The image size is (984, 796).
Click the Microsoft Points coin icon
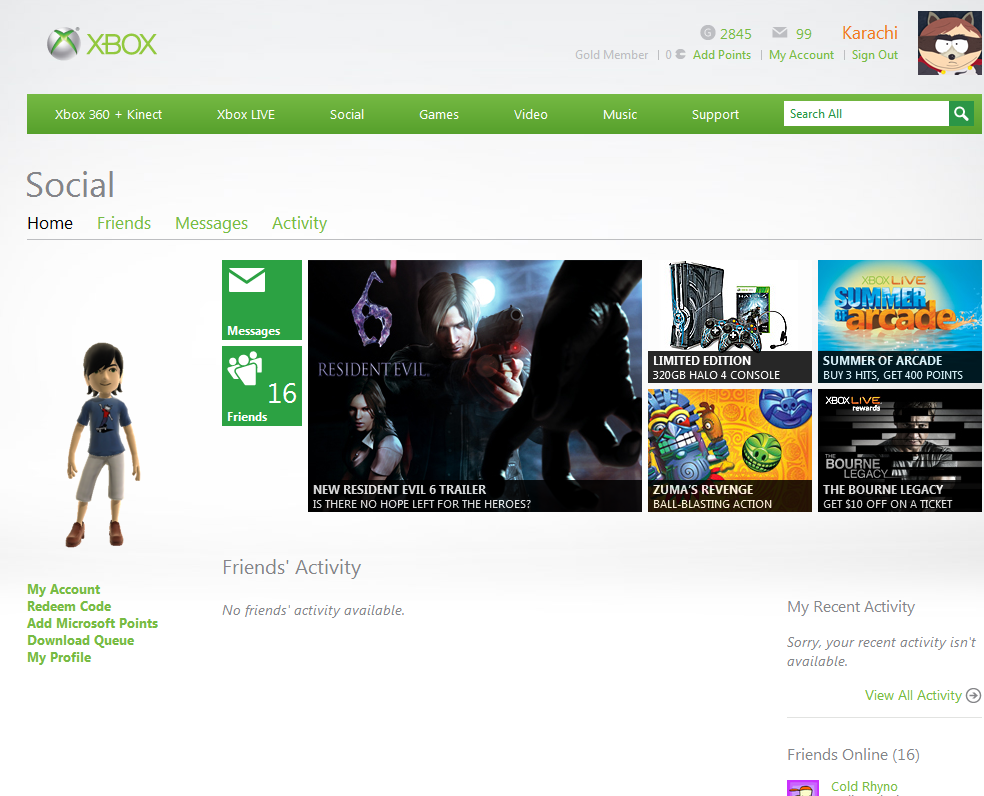click(680, 55)
